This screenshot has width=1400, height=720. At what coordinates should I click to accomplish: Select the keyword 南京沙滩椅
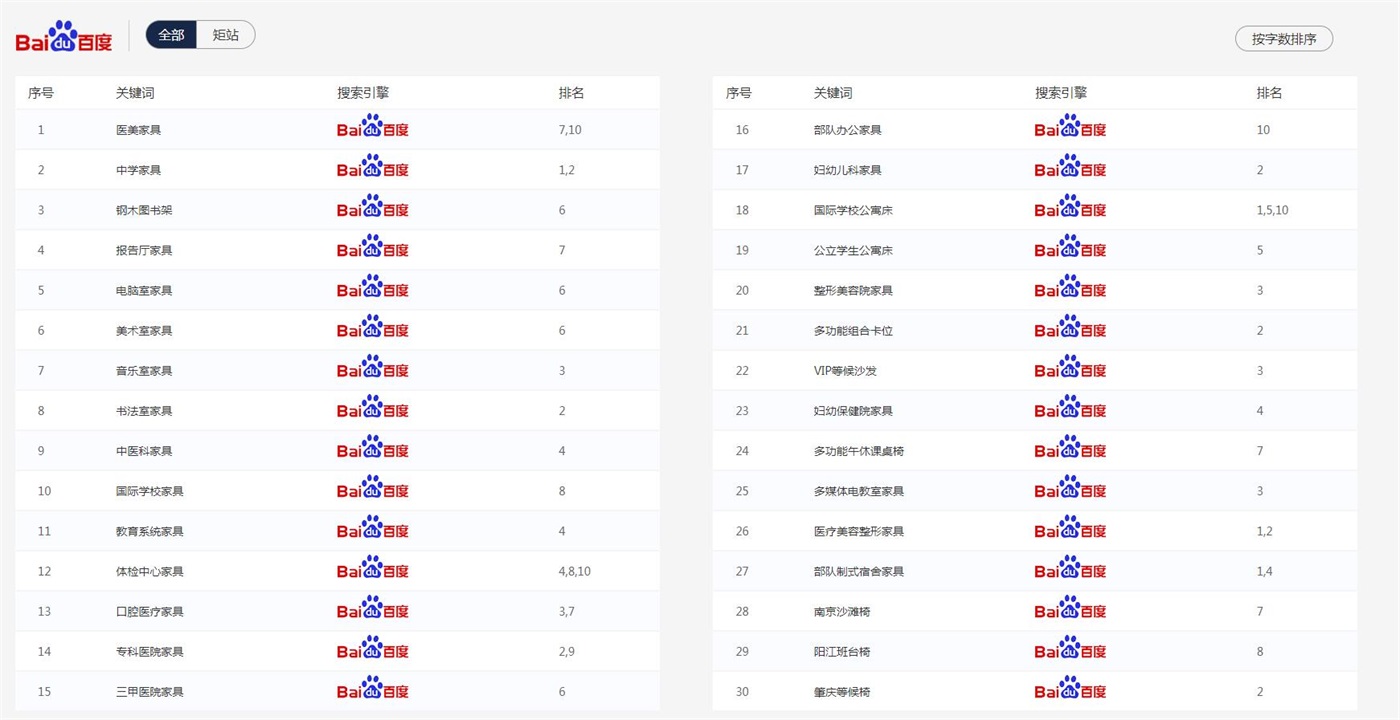pos(841,612)
